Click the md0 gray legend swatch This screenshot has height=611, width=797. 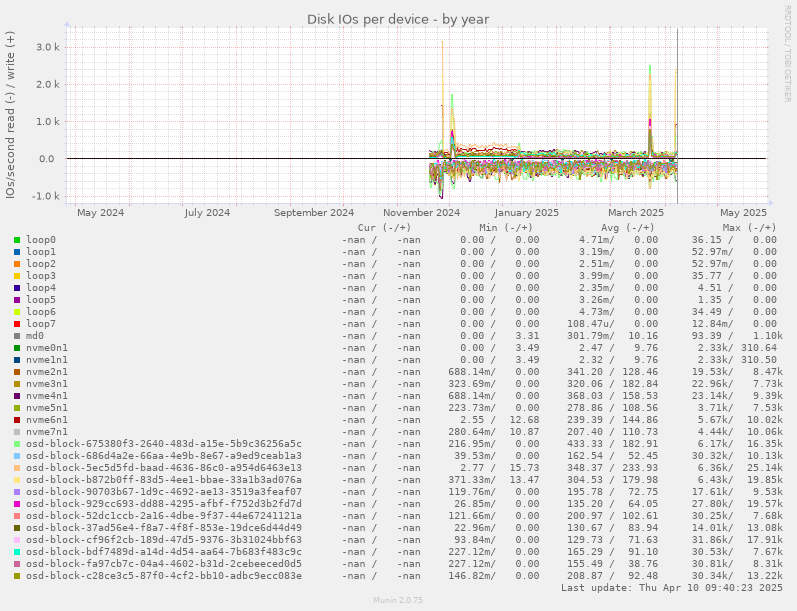pos(17,336)
